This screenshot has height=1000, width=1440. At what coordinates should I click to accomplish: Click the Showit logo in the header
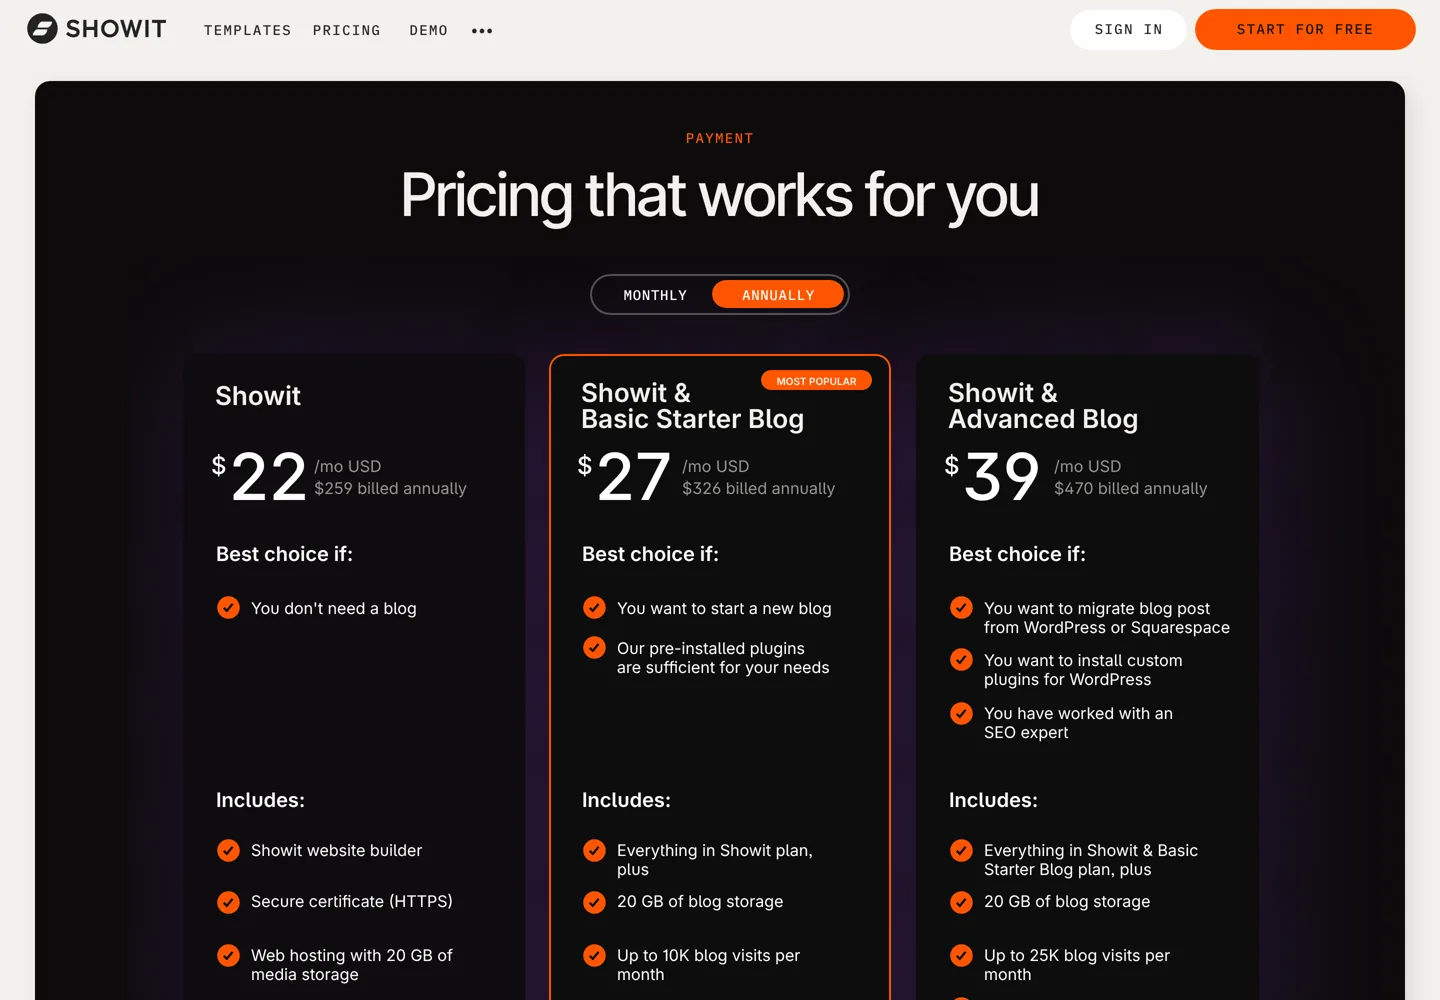pos(97,29)
